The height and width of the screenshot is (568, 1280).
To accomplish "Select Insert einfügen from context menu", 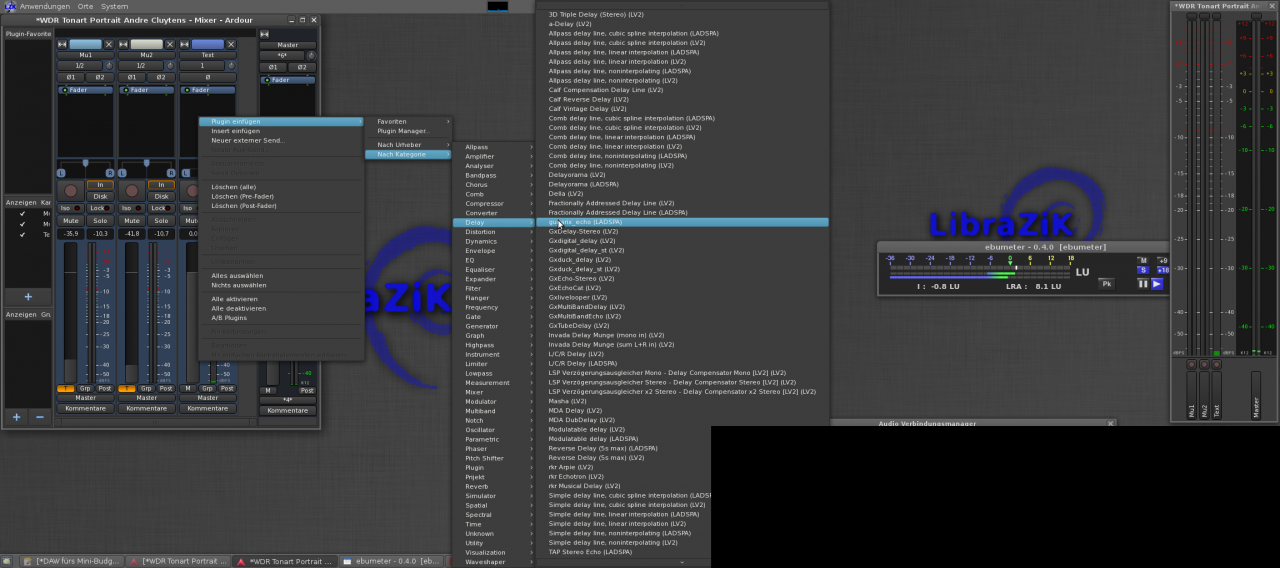I will [x=281, y=131].
